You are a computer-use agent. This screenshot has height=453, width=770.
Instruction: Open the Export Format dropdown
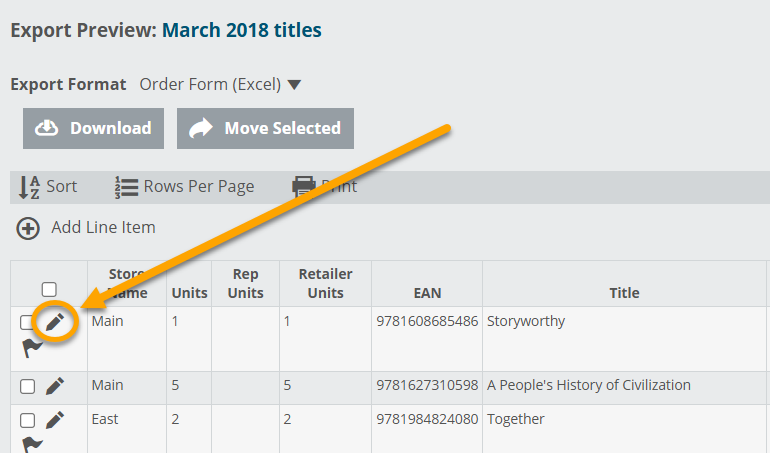point(221,85)
